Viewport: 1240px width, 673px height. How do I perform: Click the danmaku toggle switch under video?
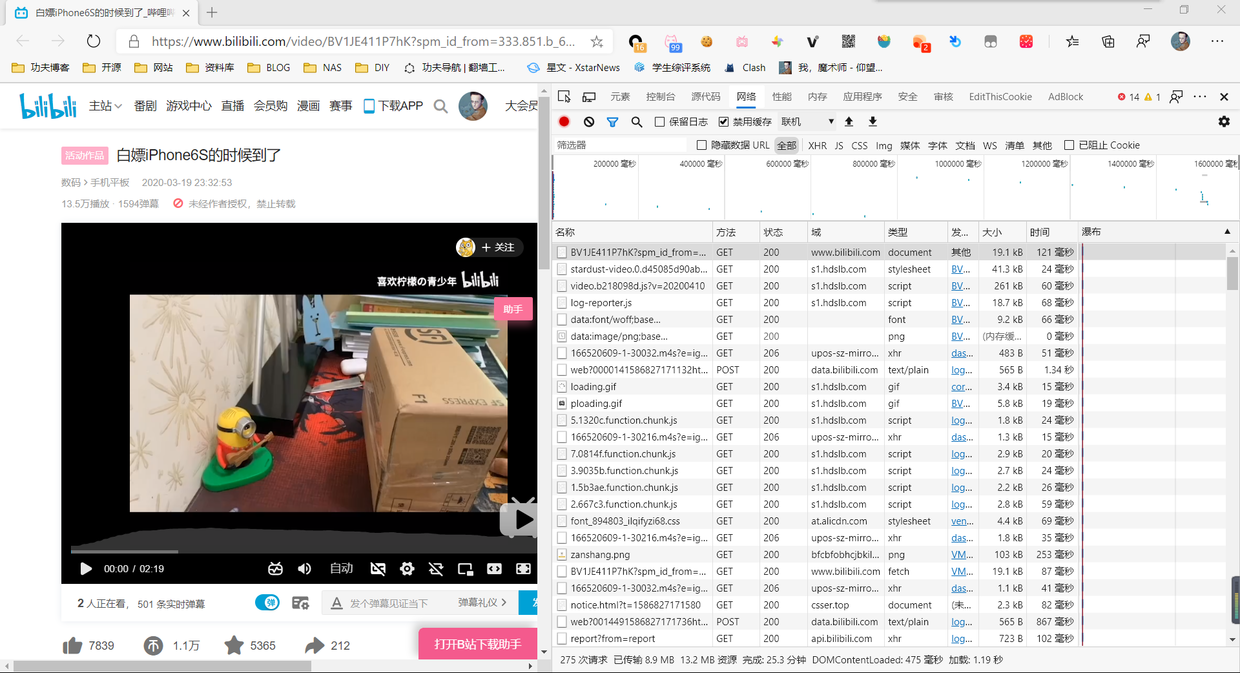[x=267, y=602]
